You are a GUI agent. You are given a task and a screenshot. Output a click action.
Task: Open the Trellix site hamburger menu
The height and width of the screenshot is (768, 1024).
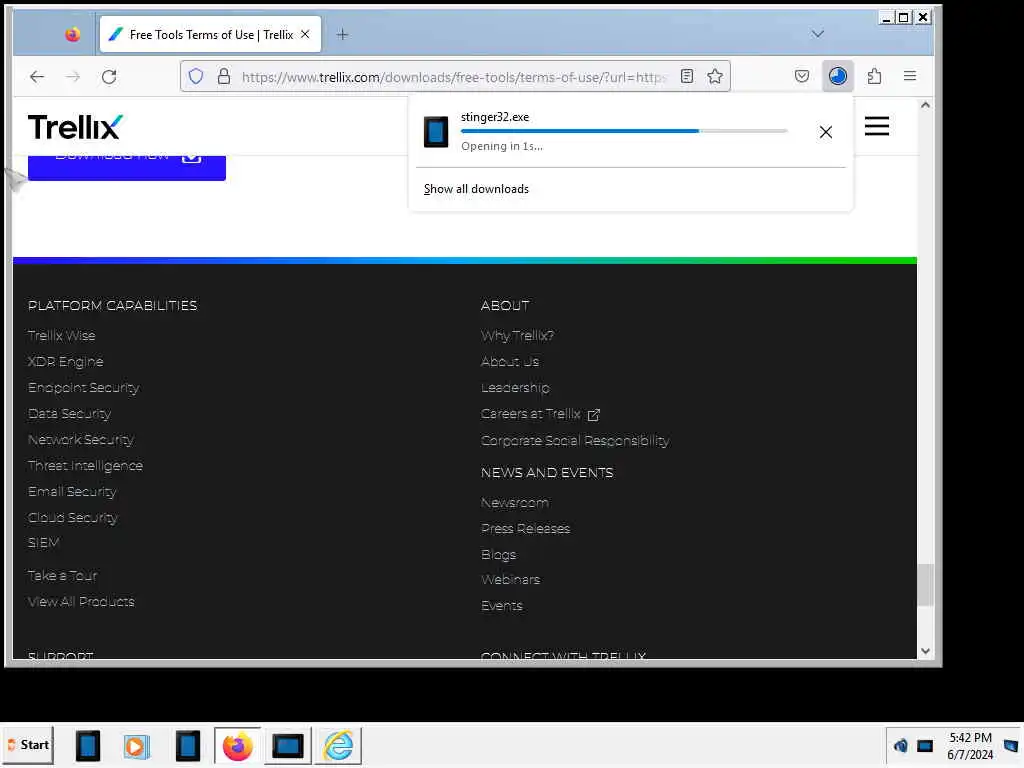pyautogui.click(x=877, y=126)
